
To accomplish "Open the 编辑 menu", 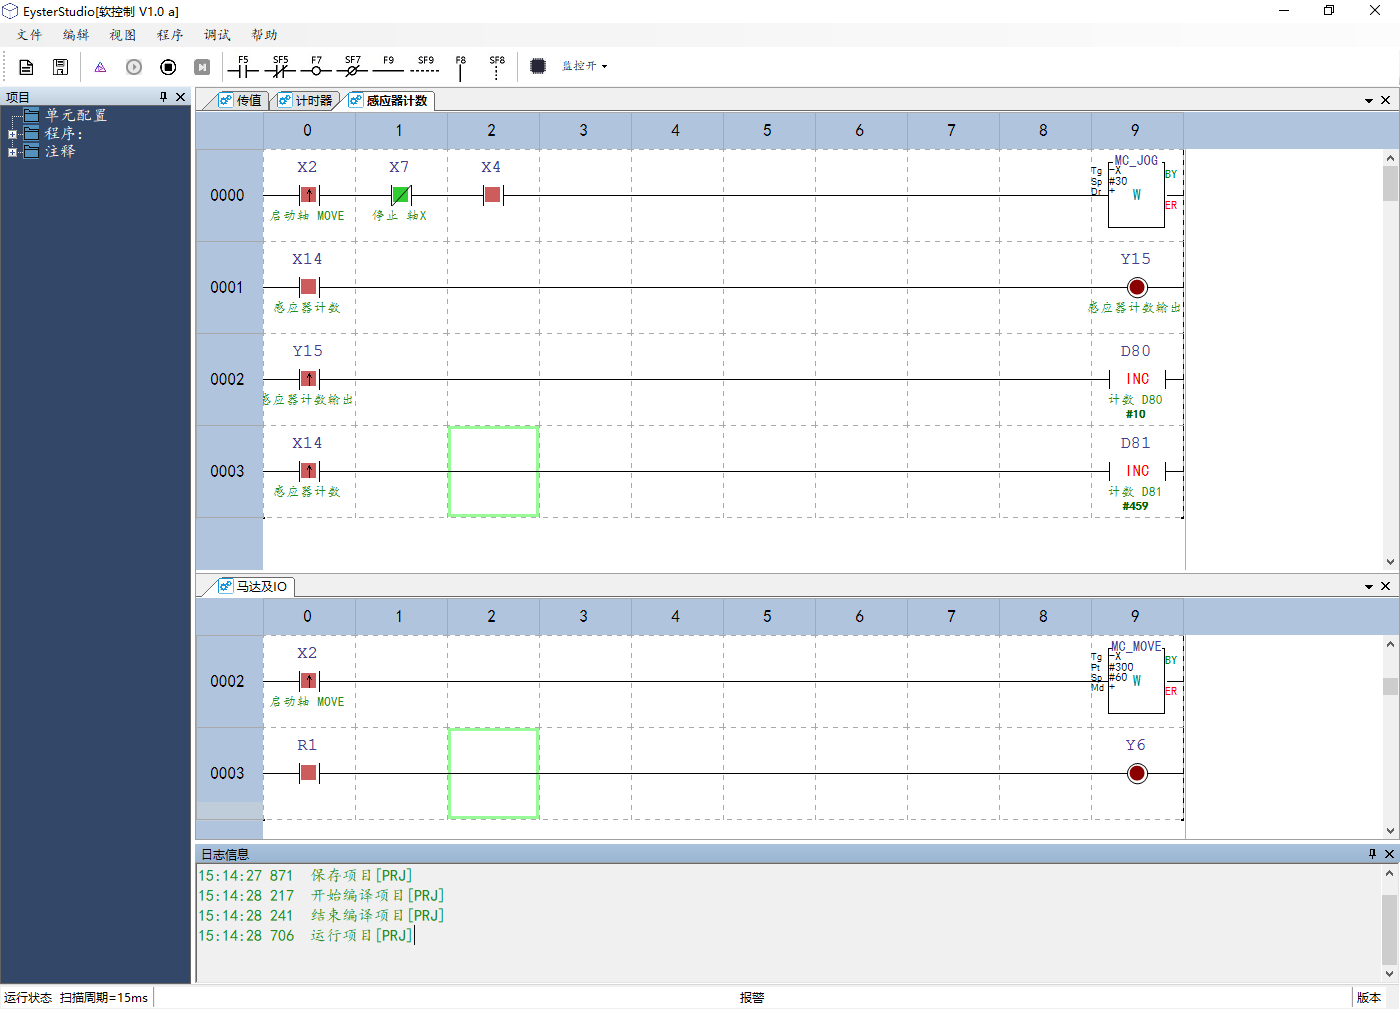I will coord(76,35).
